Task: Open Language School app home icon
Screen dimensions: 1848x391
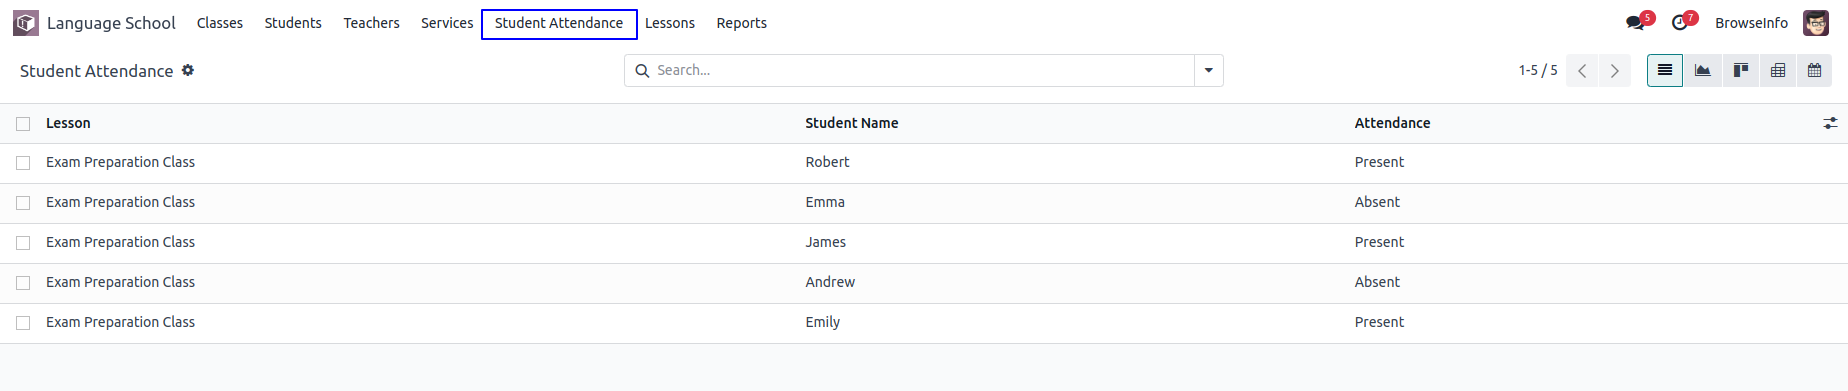Action: point(26,23)
